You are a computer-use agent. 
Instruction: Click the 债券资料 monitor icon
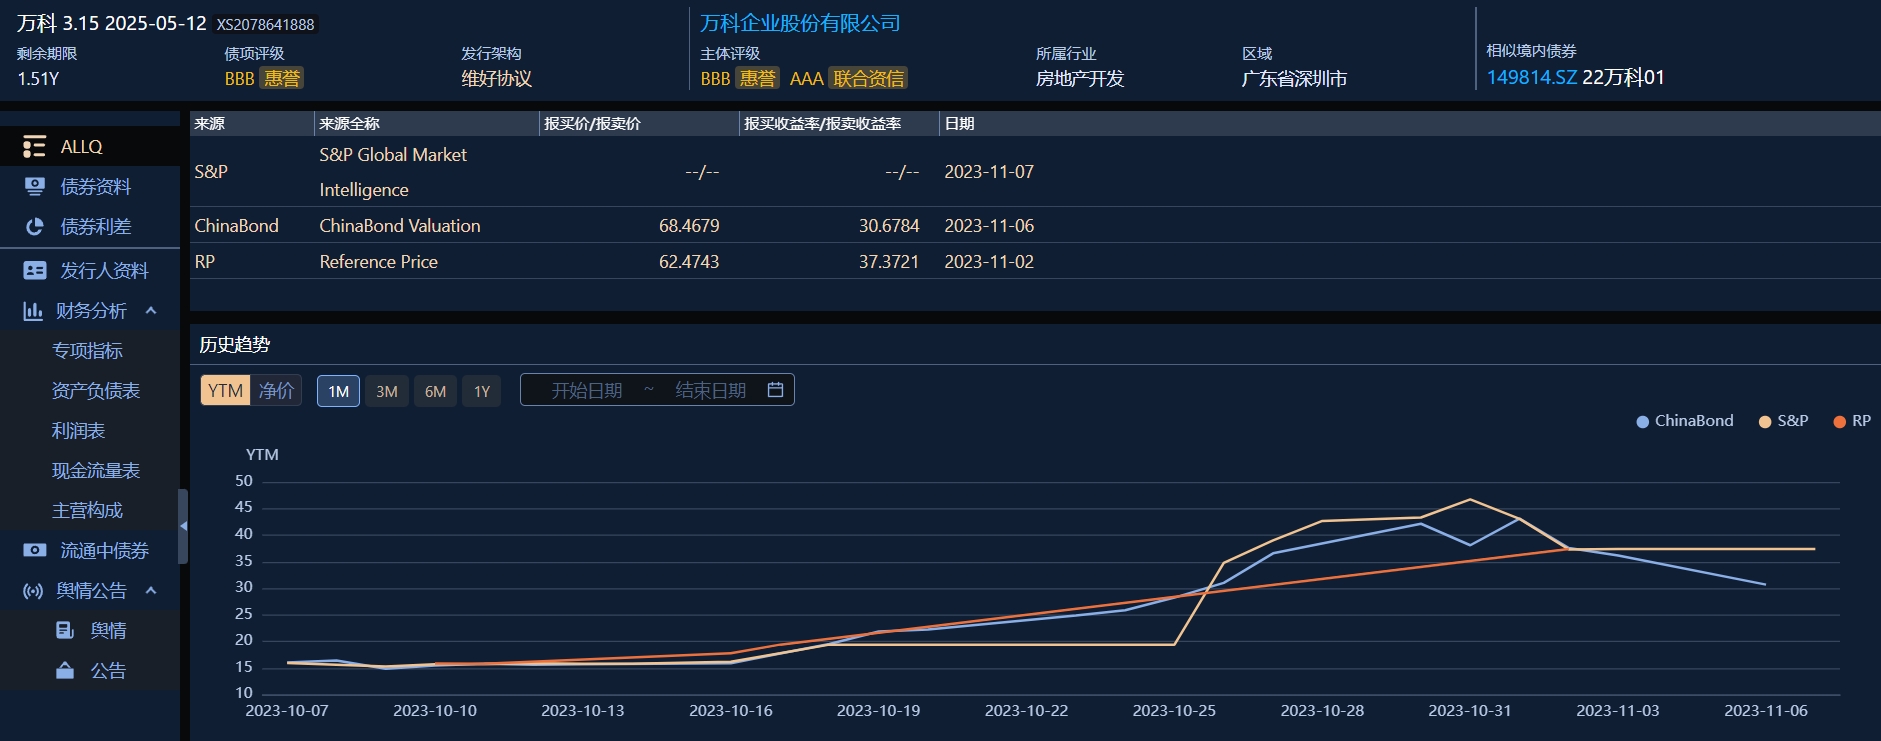tap(34, 187)
